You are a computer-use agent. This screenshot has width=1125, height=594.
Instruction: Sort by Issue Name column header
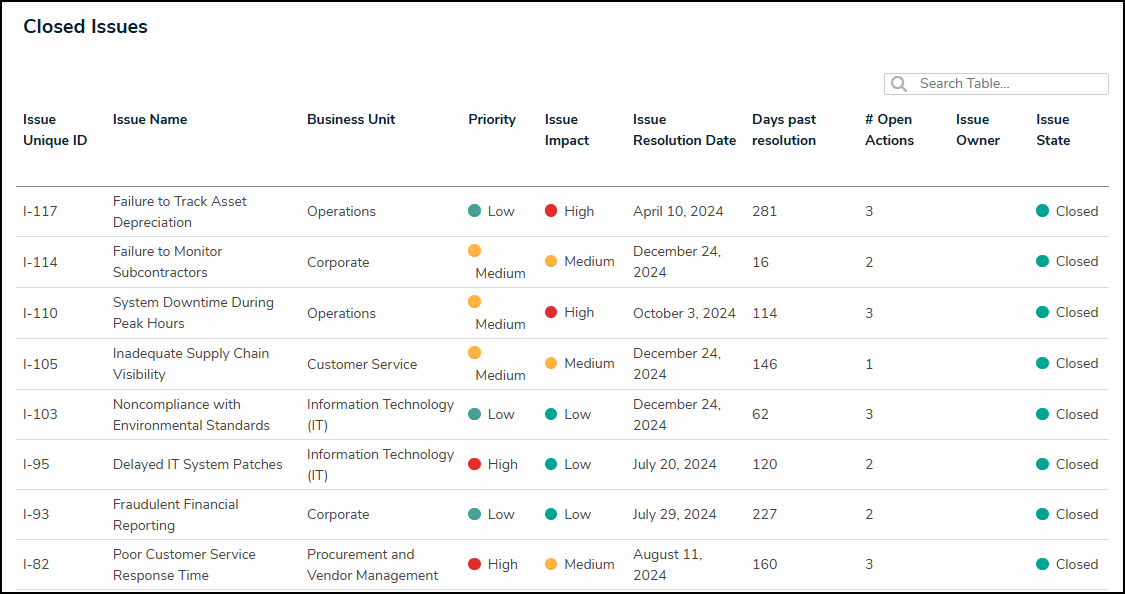pyautogui.click(x=150, y=120)
